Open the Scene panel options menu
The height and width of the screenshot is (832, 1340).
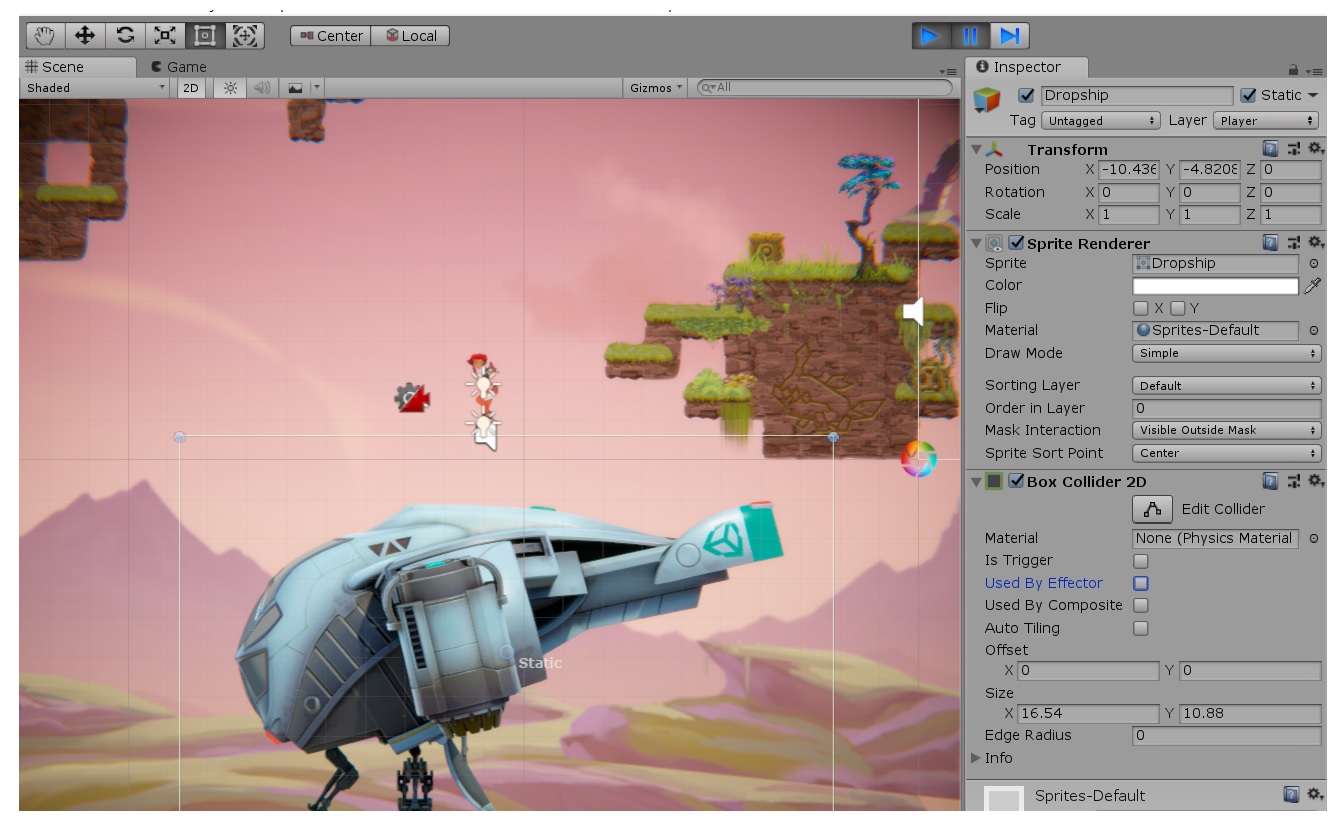948,71
